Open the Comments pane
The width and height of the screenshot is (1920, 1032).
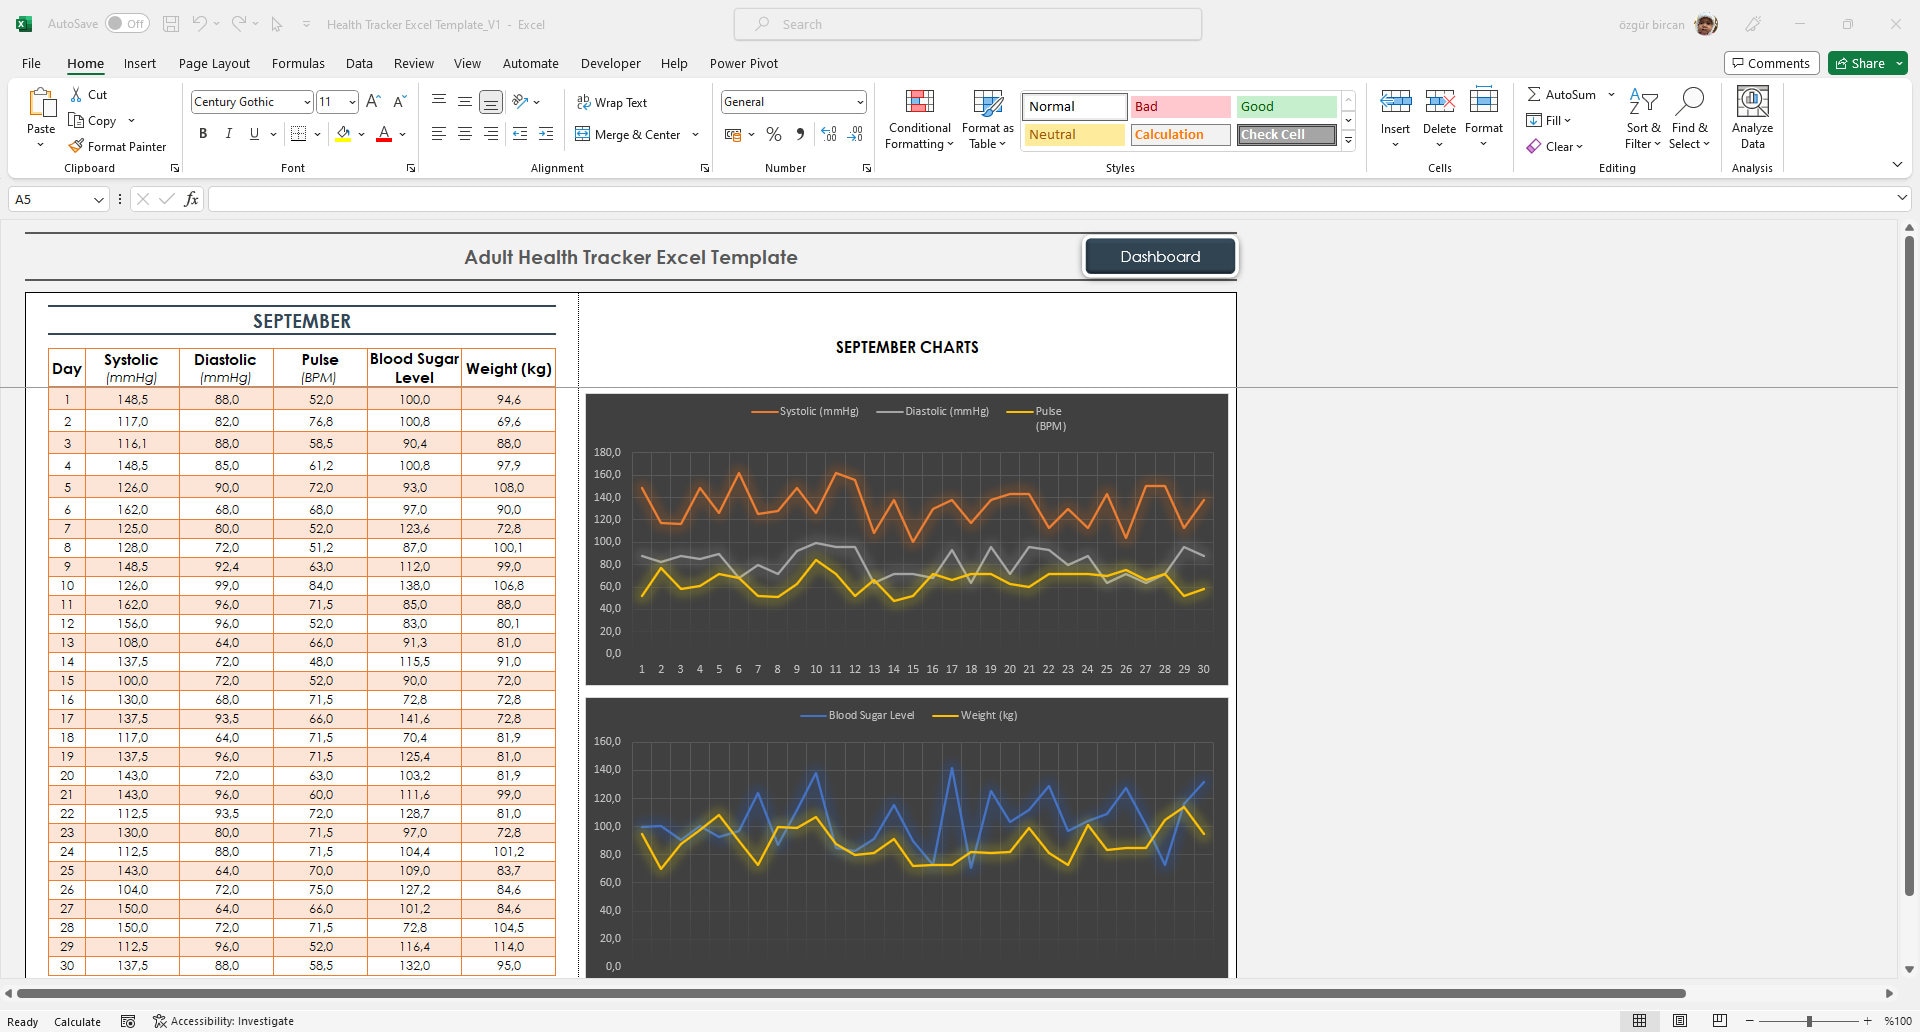[1771, 62]
